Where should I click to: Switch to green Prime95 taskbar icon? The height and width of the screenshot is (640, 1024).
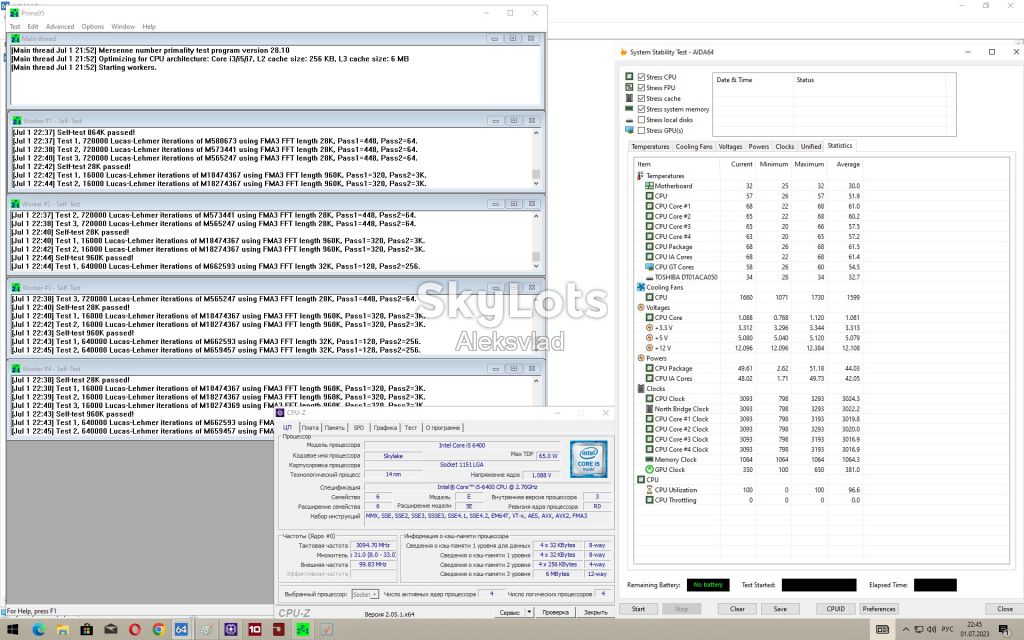tap(302, 630)
